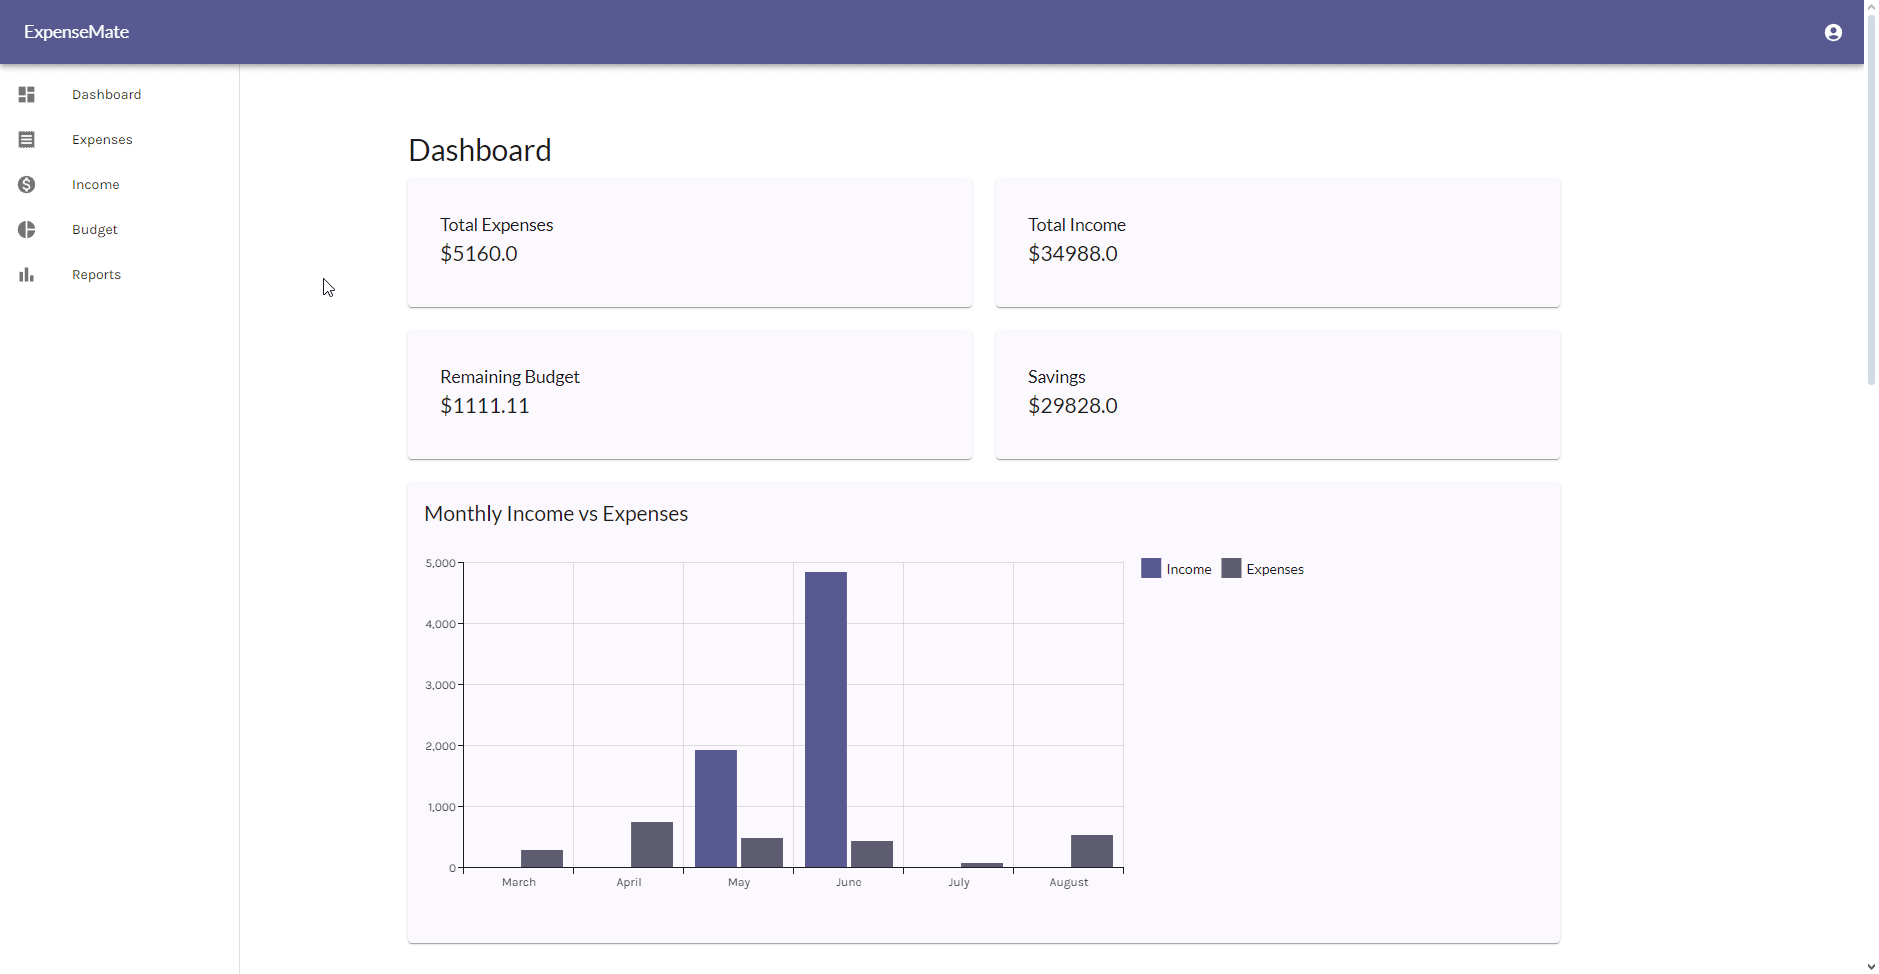This screenshot has height=974, width=1879.
Task: Click the April expenses bar
Action: click(x=652, y=844)
